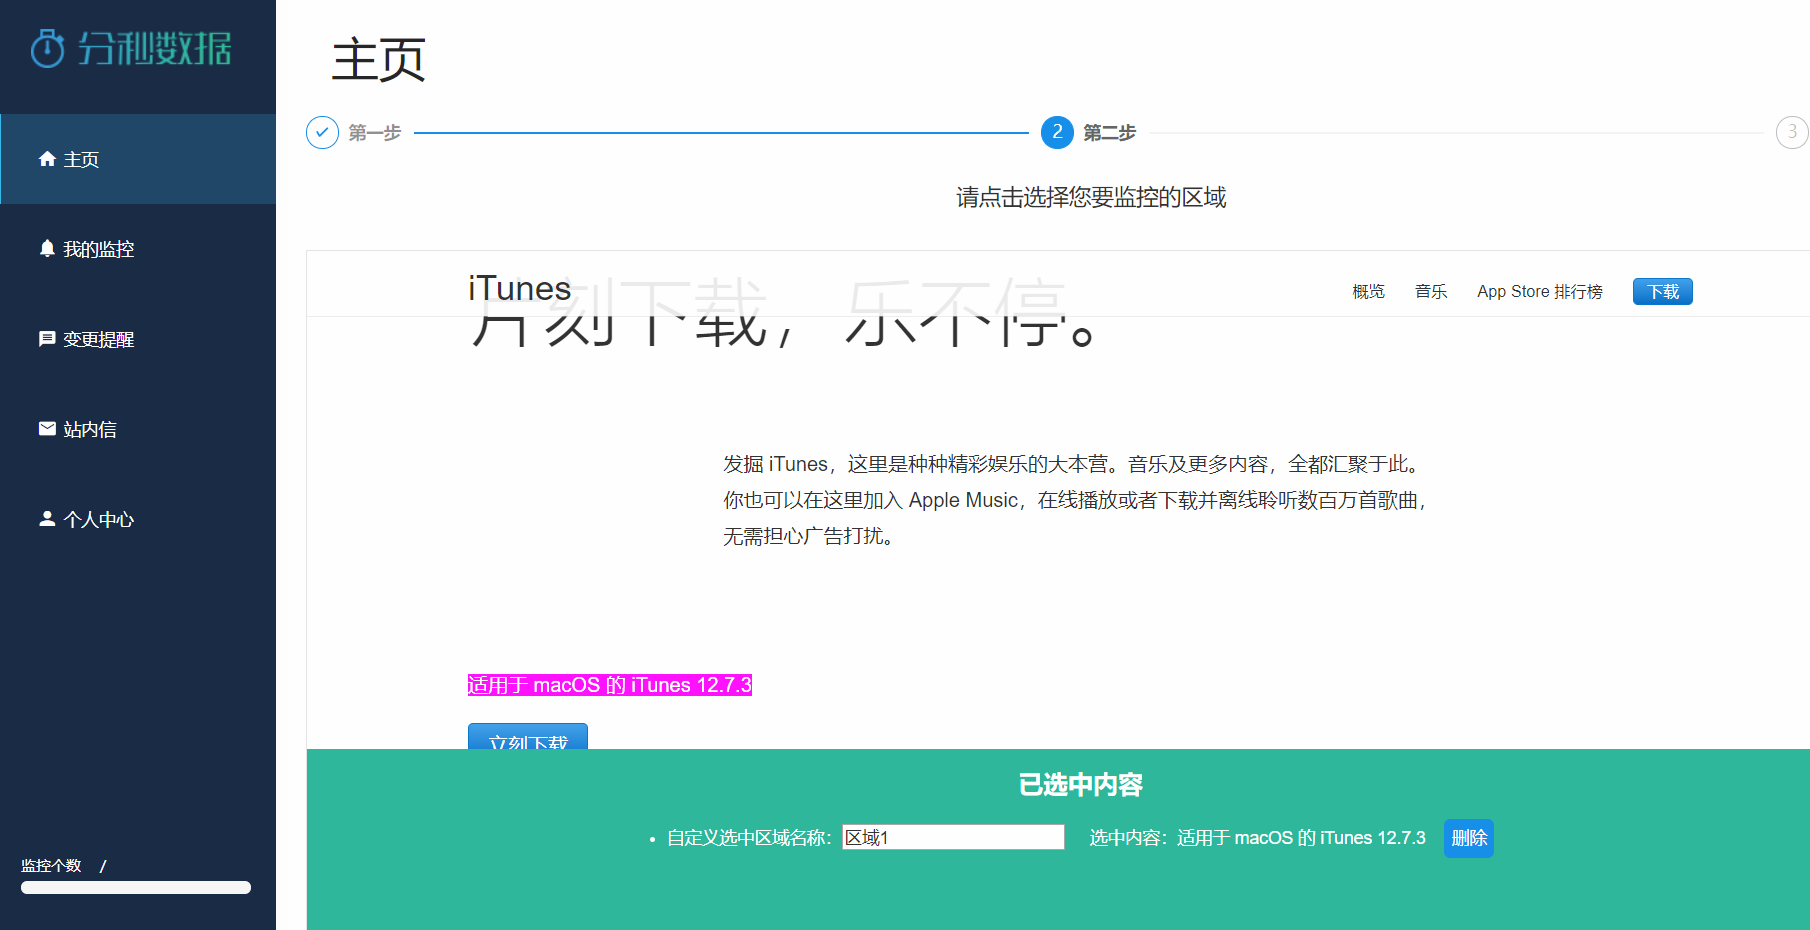
Task: Click the blue 下载 button
Action: point(1662,291)
